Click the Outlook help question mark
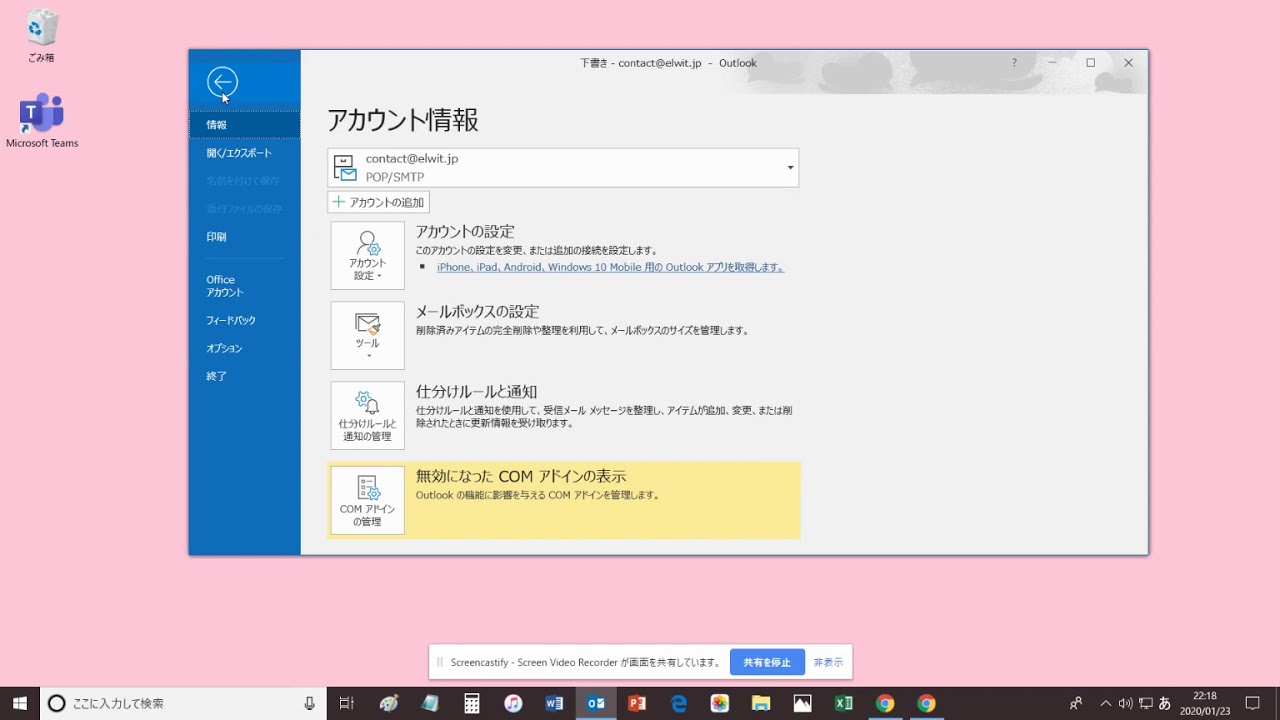This screenshot has height=720, width=1280. tap(1014, 63)
